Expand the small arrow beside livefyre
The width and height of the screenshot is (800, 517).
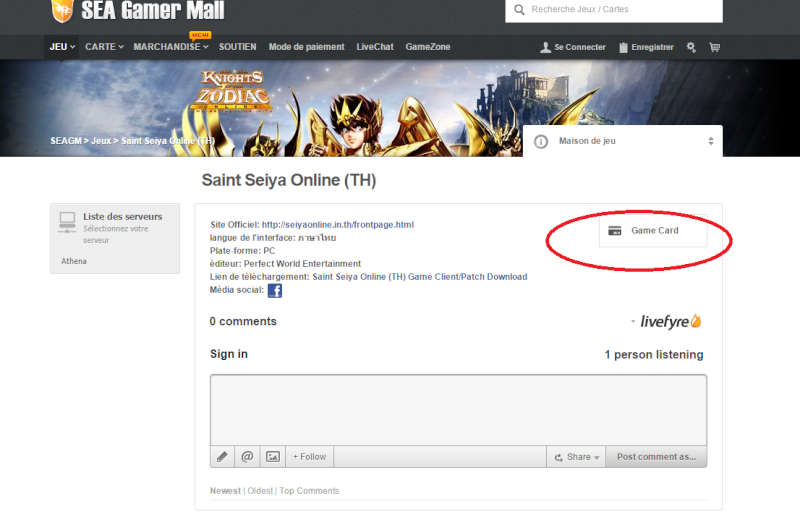[x=633, y=322]
